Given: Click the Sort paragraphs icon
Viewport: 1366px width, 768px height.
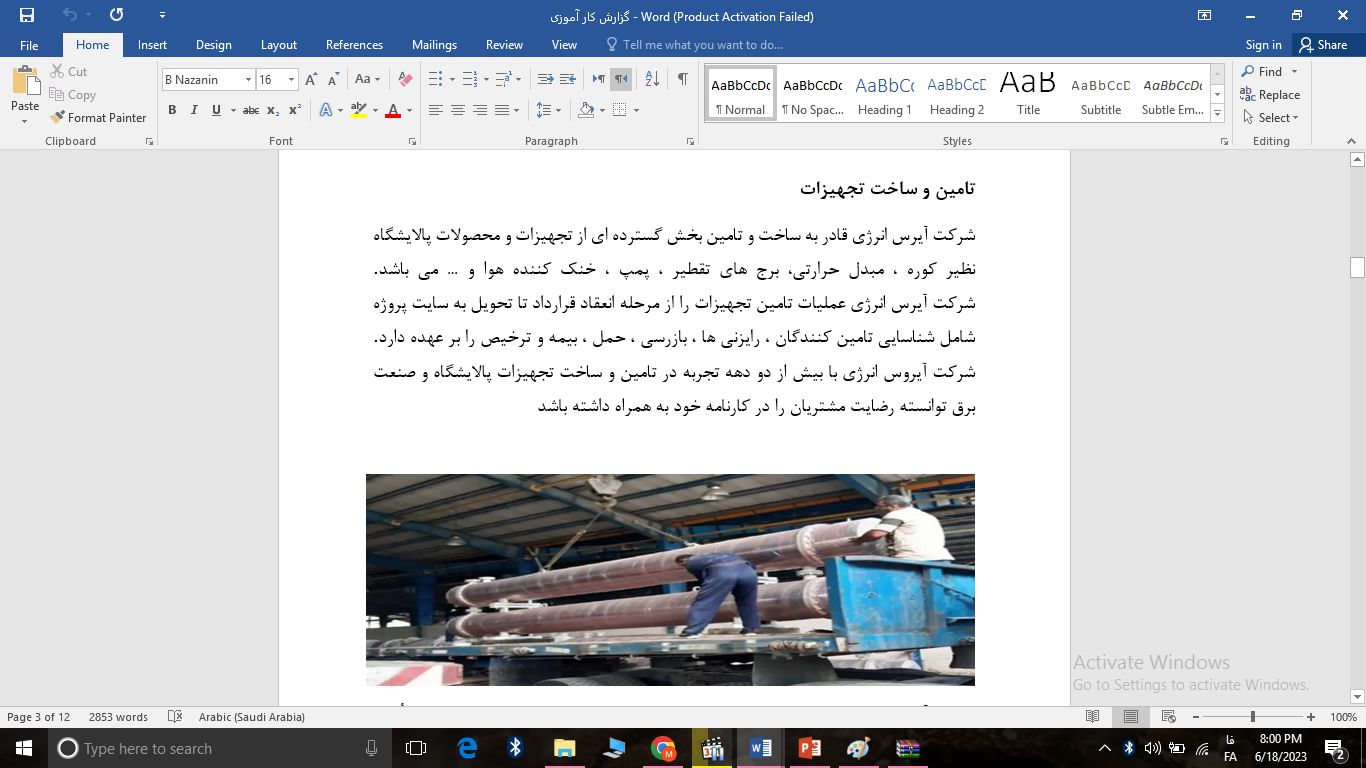Looking at the screenshot, I should [652, 79].
